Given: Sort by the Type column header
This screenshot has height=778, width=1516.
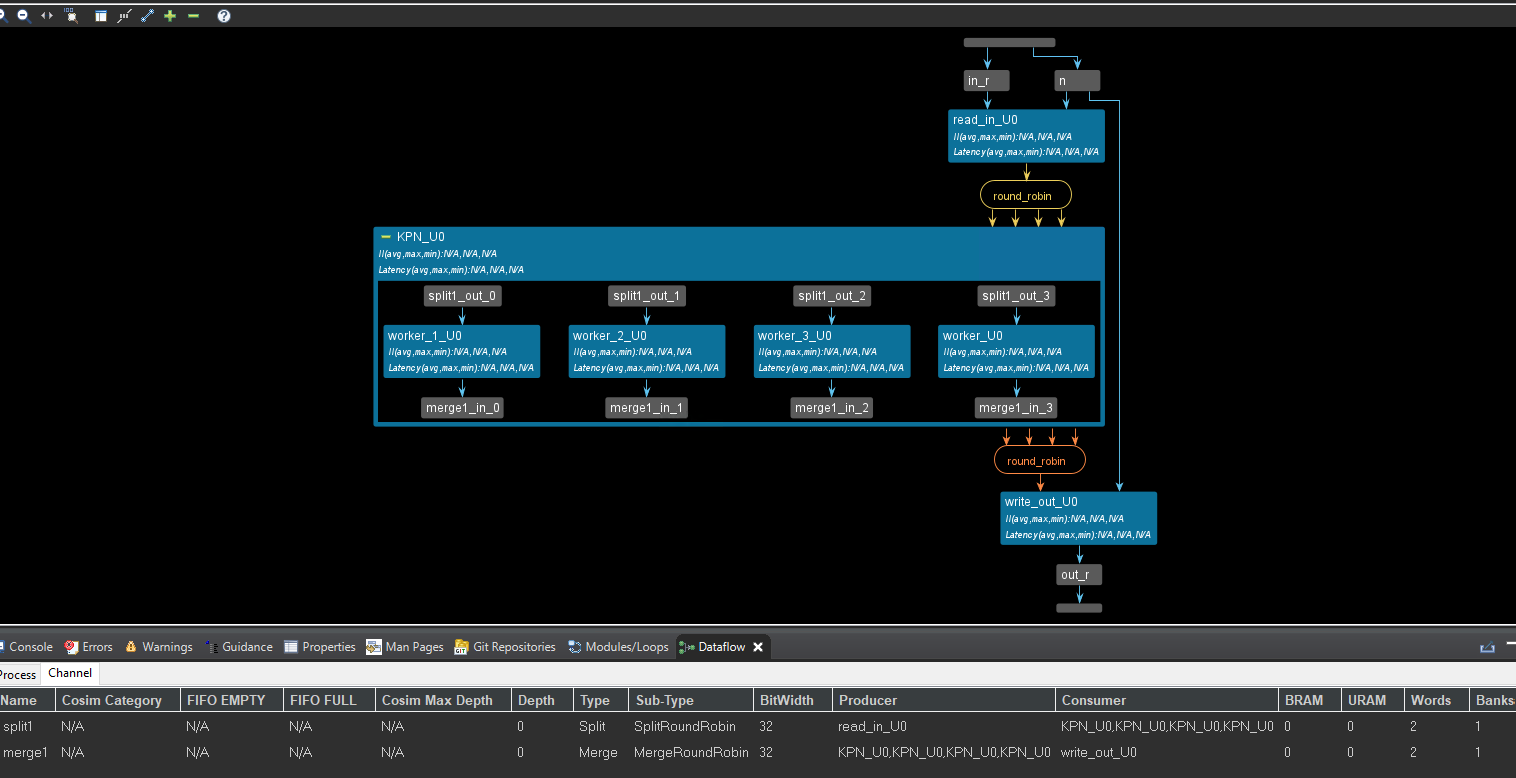Looking at the screenshot, I should click(601, 700).
